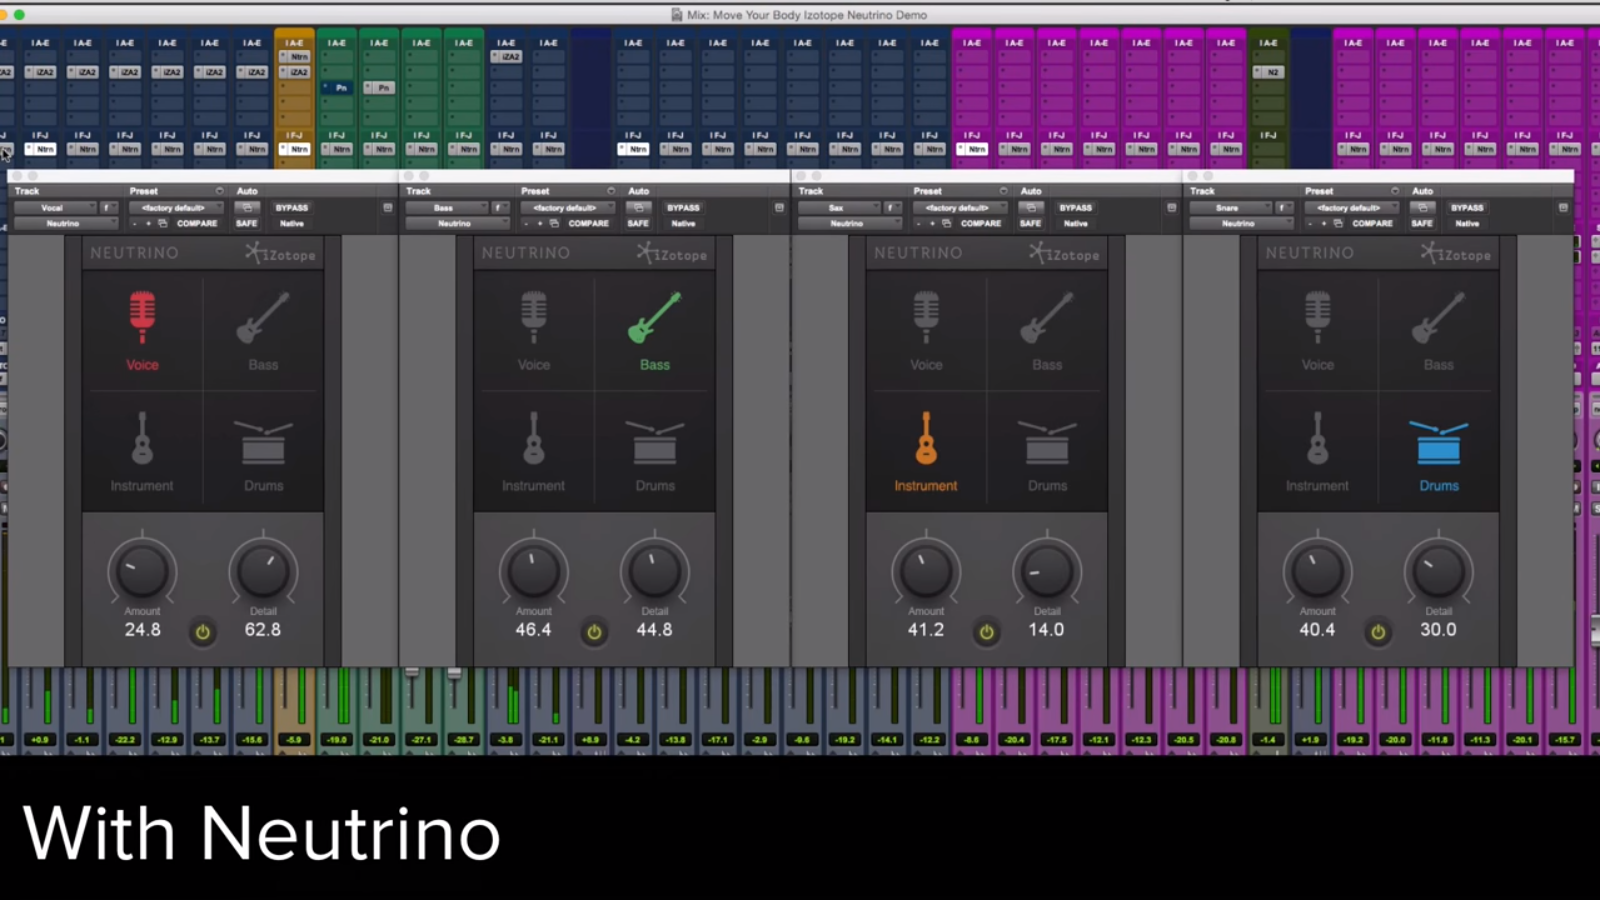Click the Detail knob in Vocal track Neutrino
Screen dimensions: 1600x900
pyautogui.click(x=263, y=571)
